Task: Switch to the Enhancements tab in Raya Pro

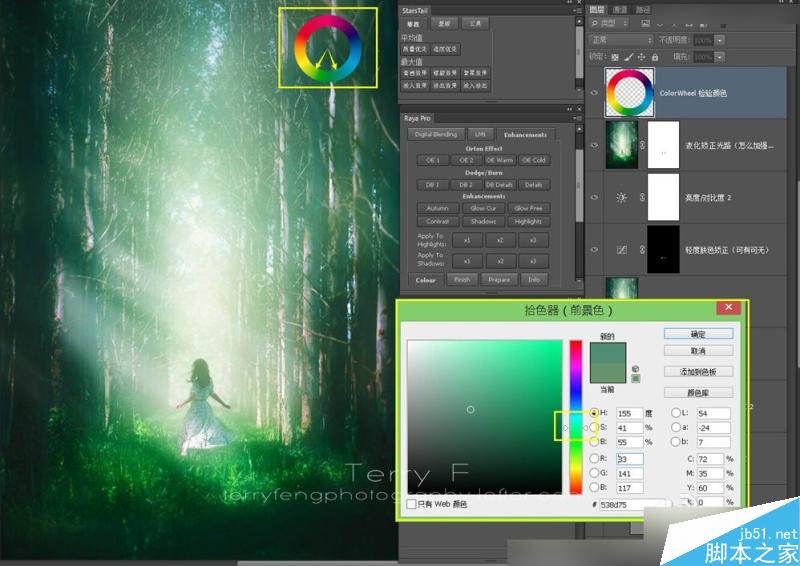Action: (x=525, y=135)
